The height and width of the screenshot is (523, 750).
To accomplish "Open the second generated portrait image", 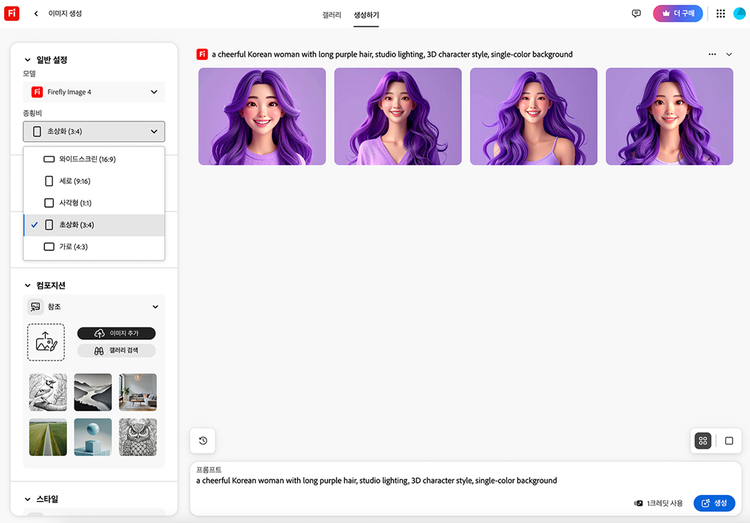I will point(398,116).
